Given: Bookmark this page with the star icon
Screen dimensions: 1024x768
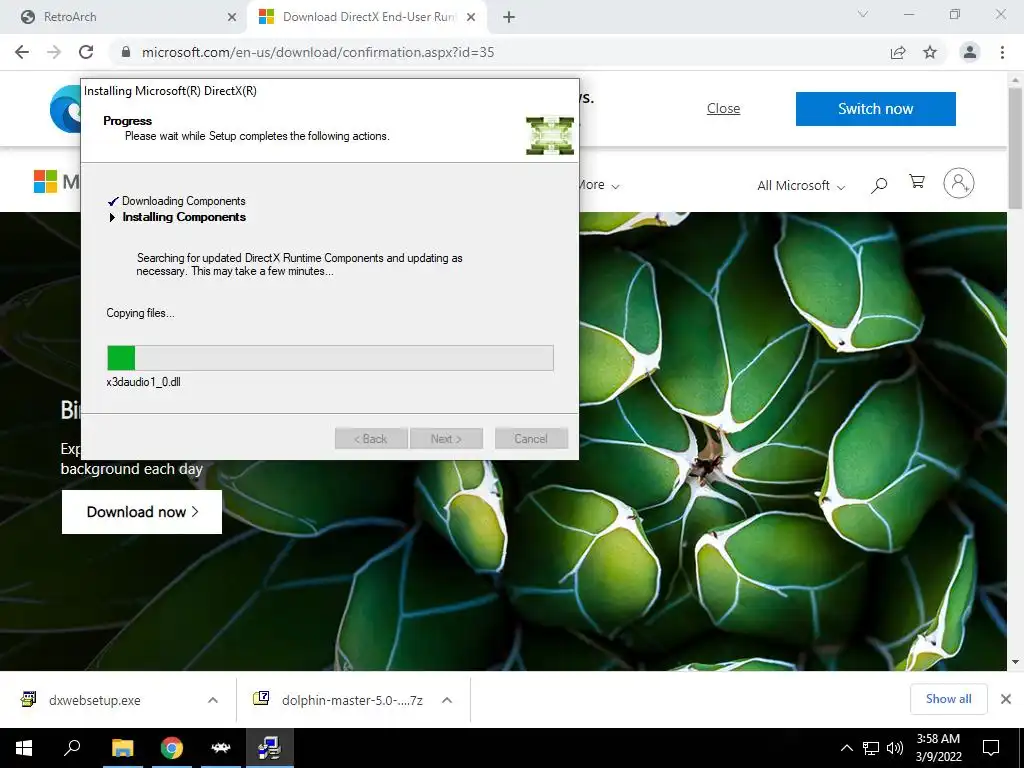Looking at the screenshot, I should pos(930,52).
